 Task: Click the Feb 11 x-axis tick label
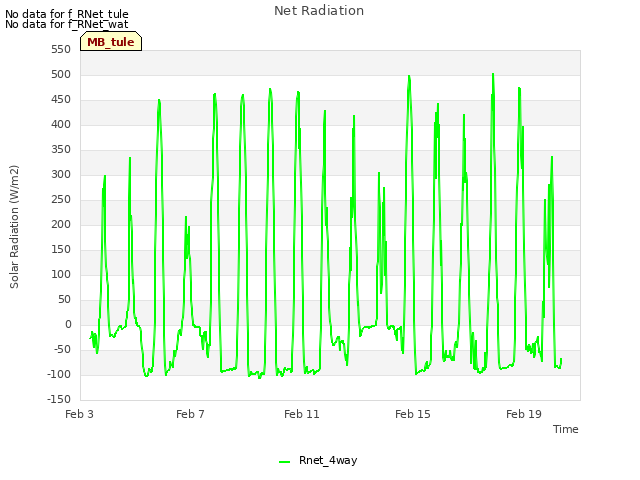302,414
